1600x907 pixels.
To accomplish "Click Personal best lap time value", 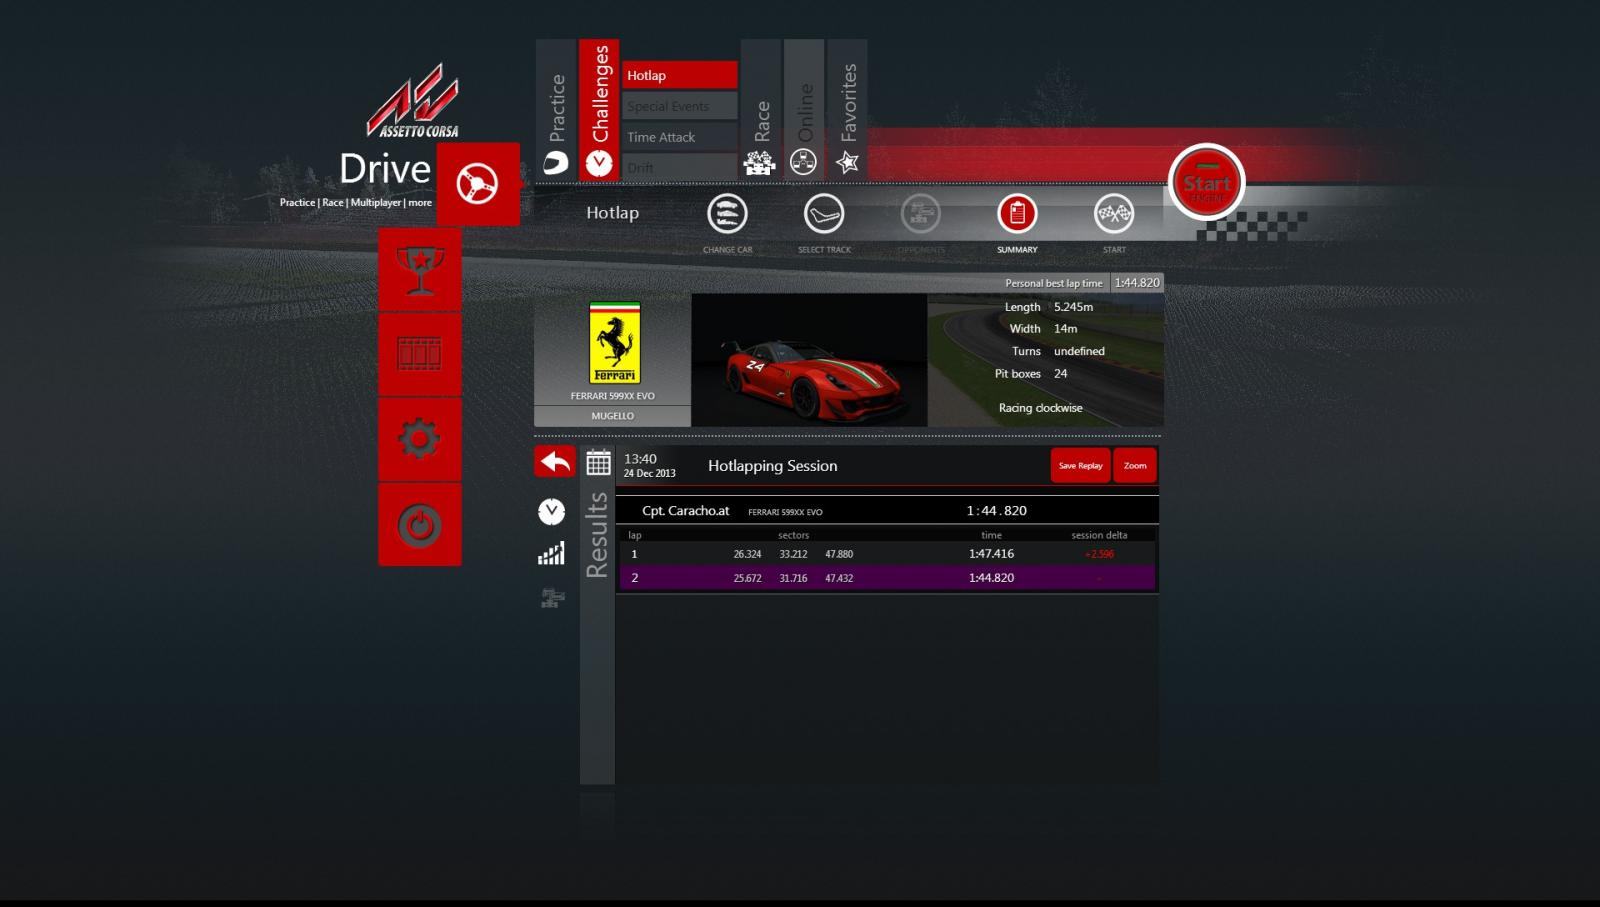I will click(1137, 283).
